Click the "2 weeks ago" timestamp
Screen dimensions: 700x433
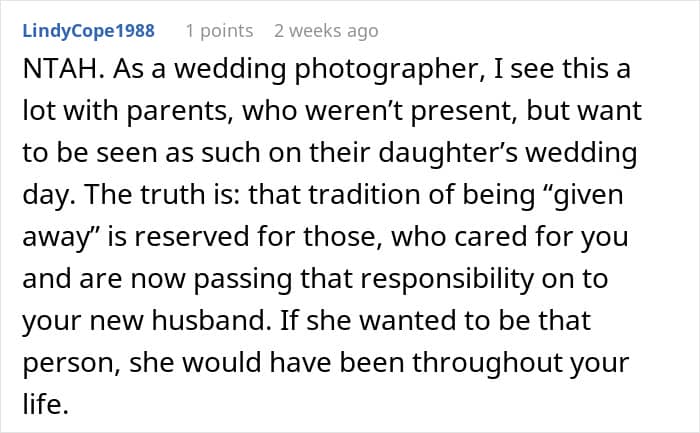326,30
